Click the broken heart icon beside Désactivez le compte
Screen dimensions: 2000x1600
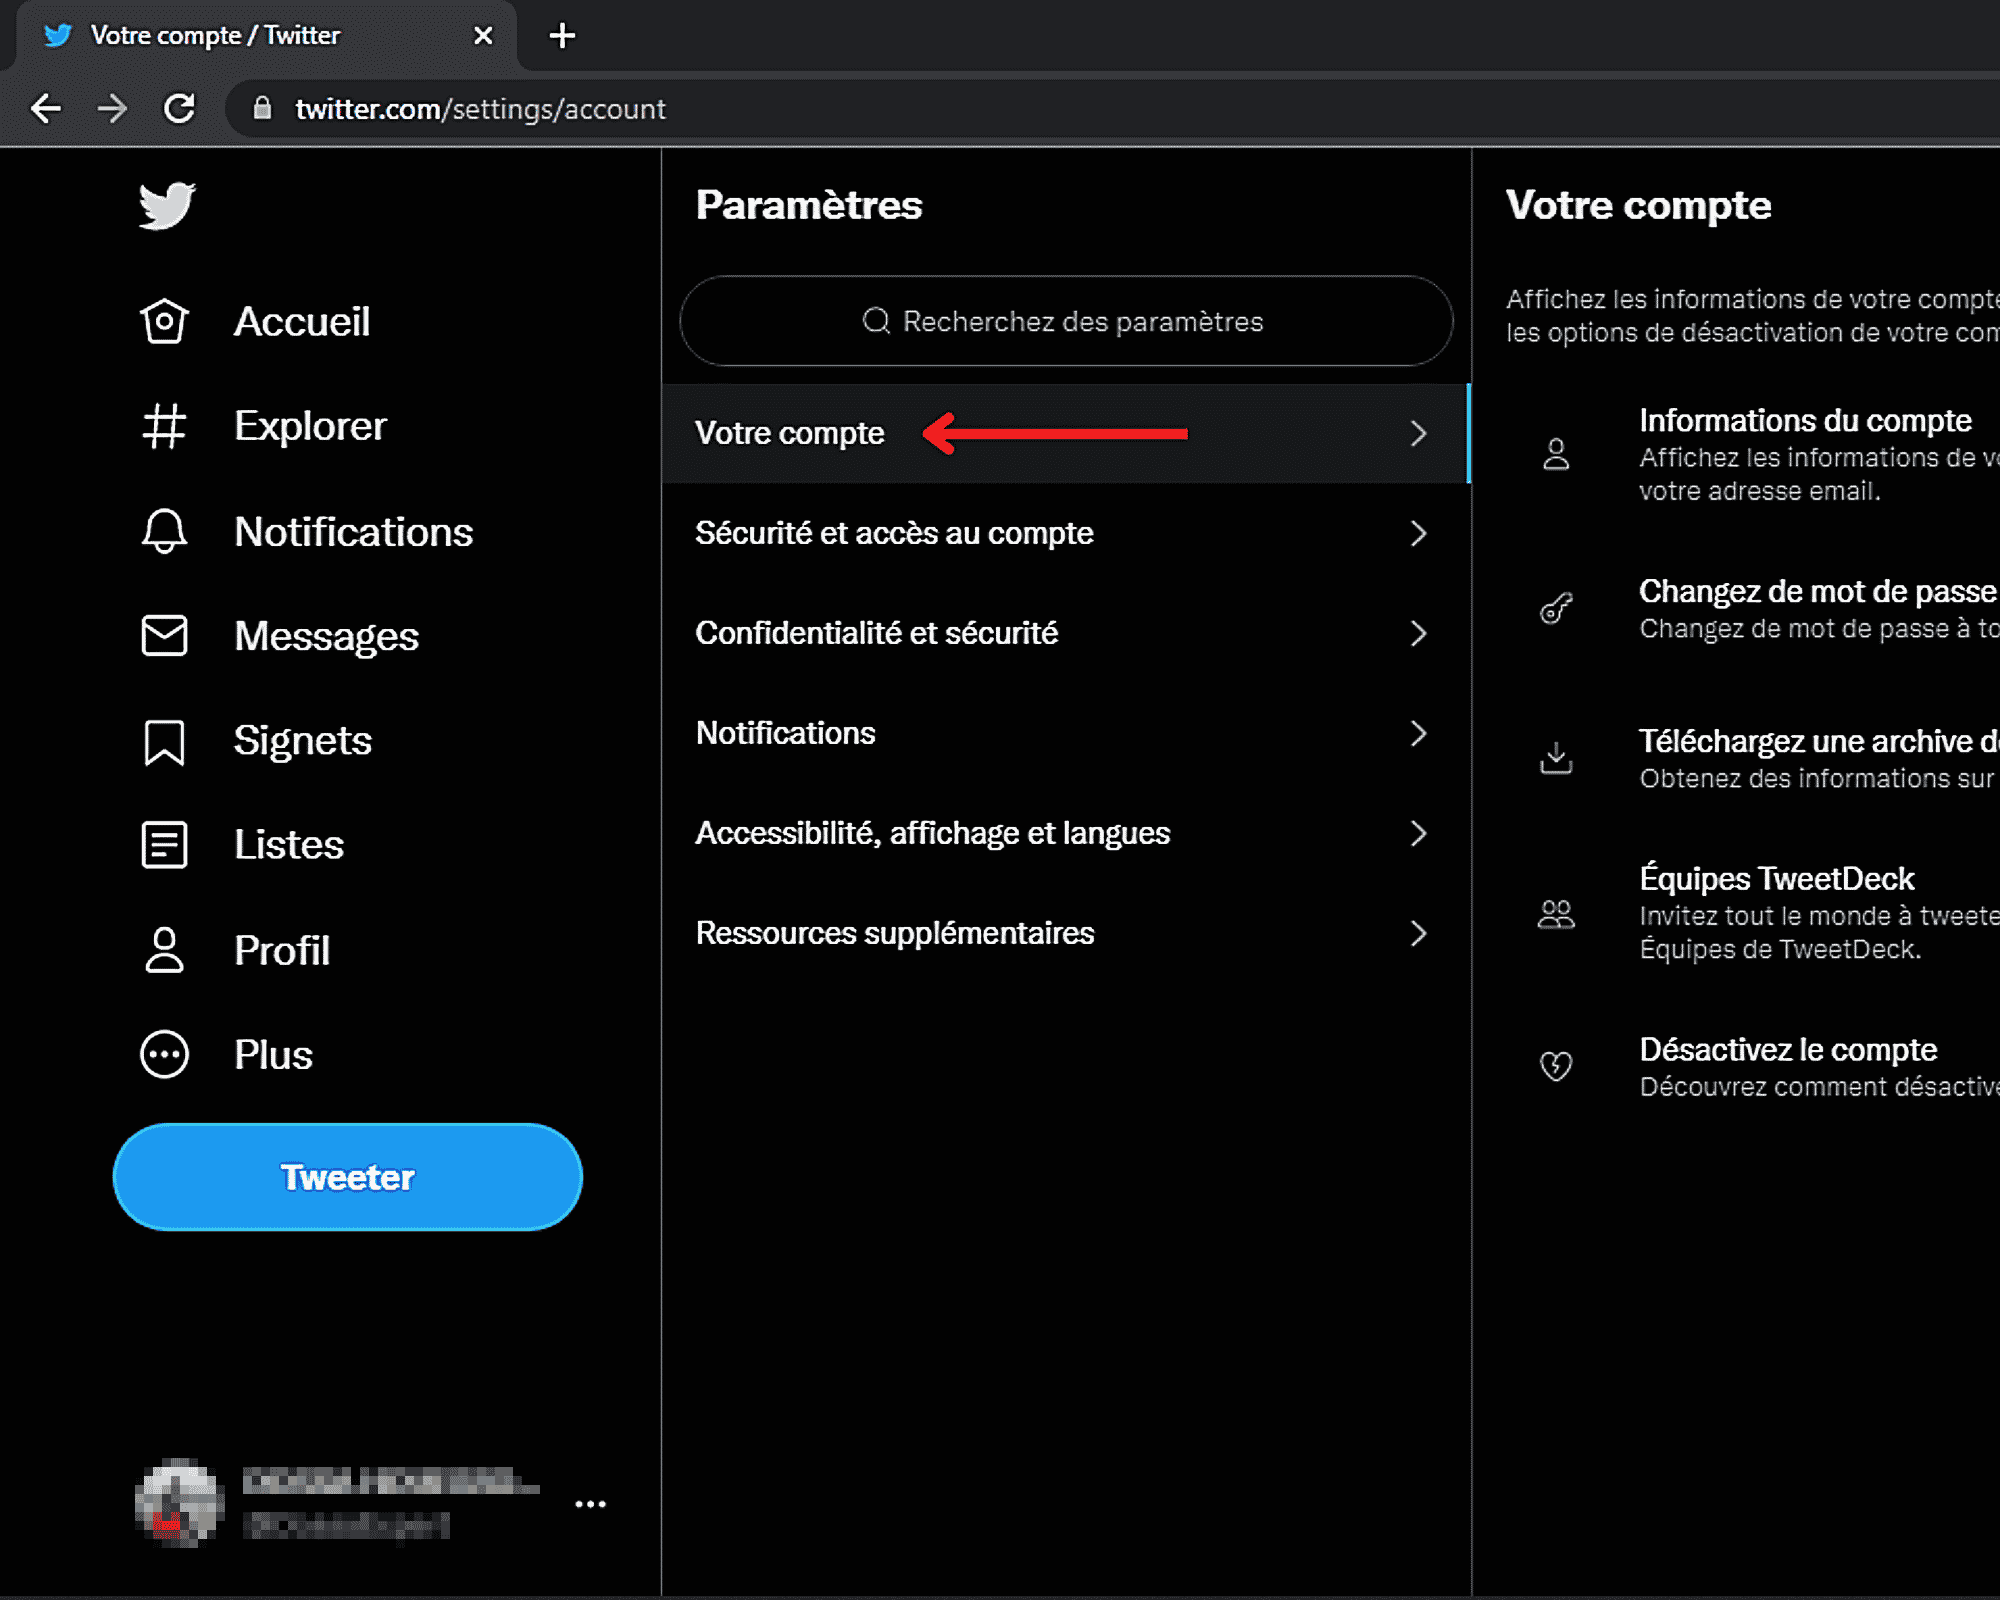tap(1556, 1066)
